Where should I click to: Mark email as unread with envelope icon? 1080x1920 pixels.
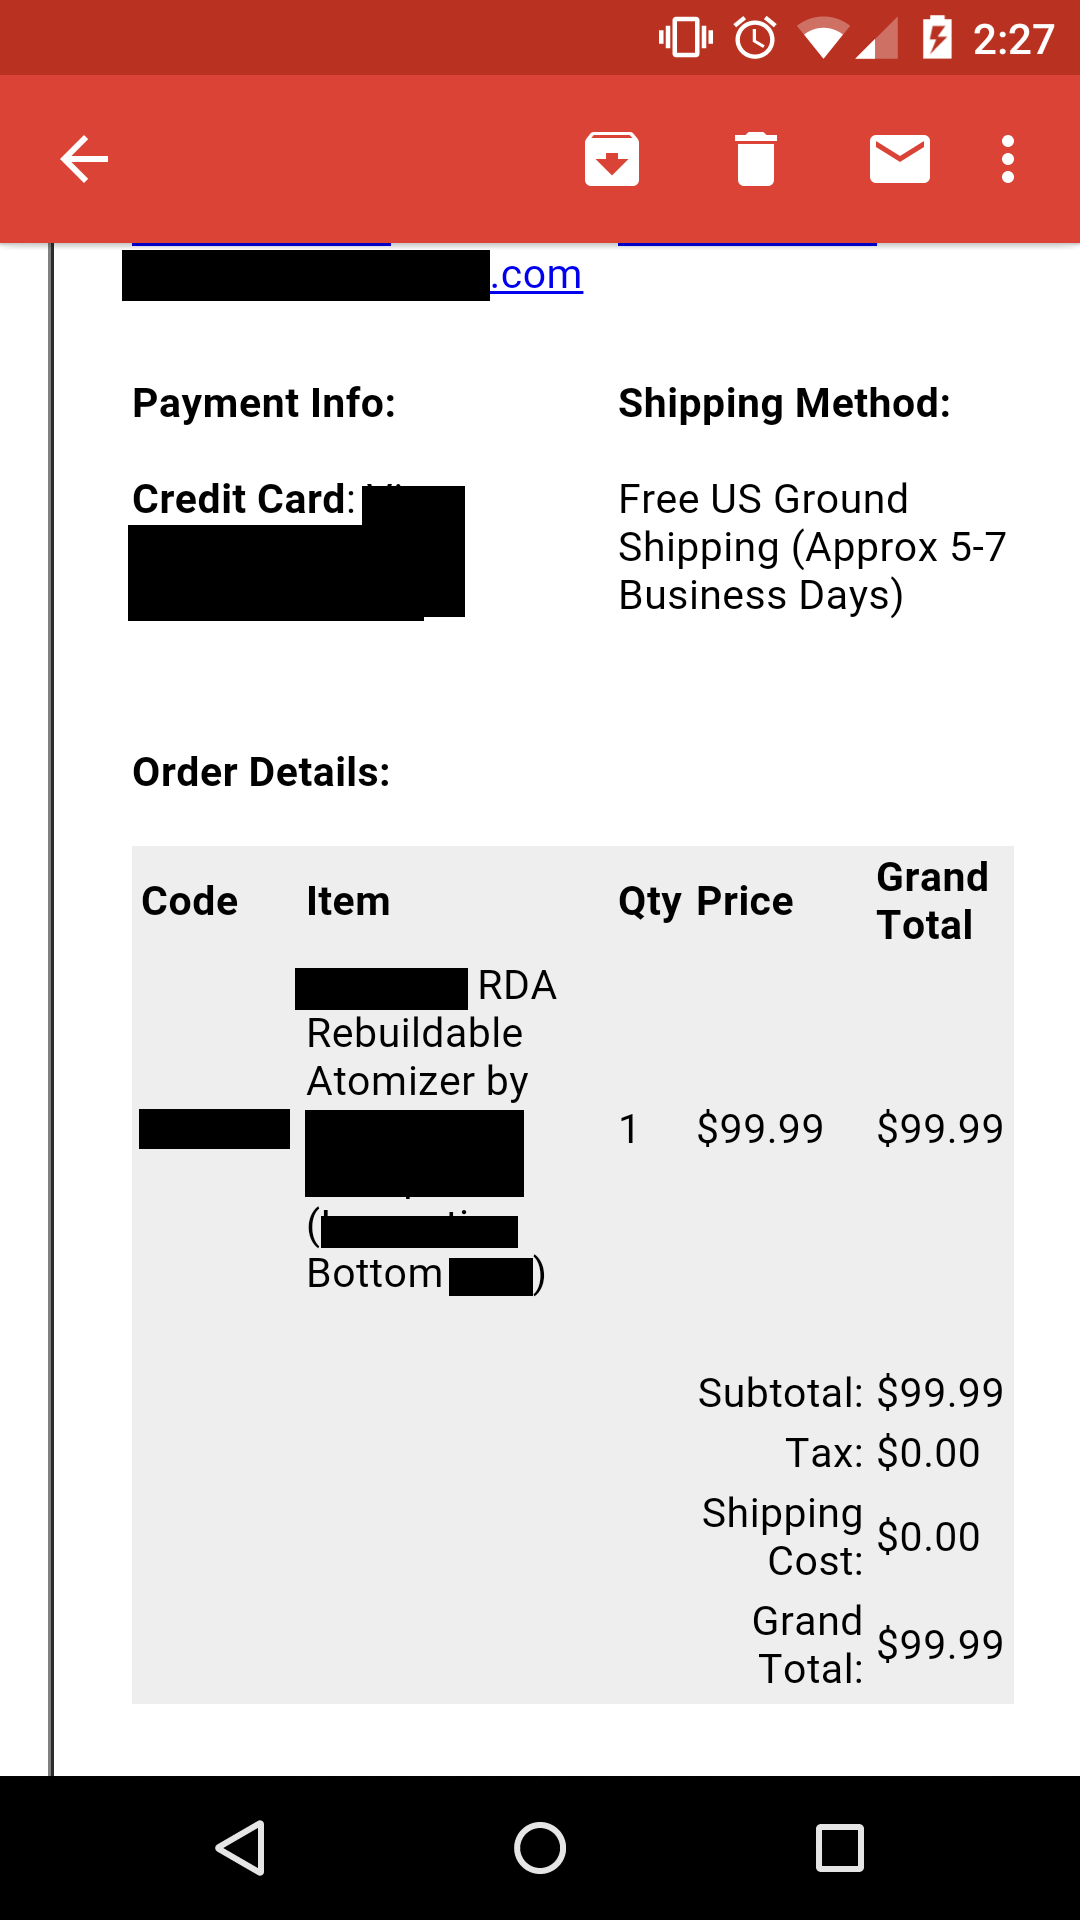pos(900,159)
